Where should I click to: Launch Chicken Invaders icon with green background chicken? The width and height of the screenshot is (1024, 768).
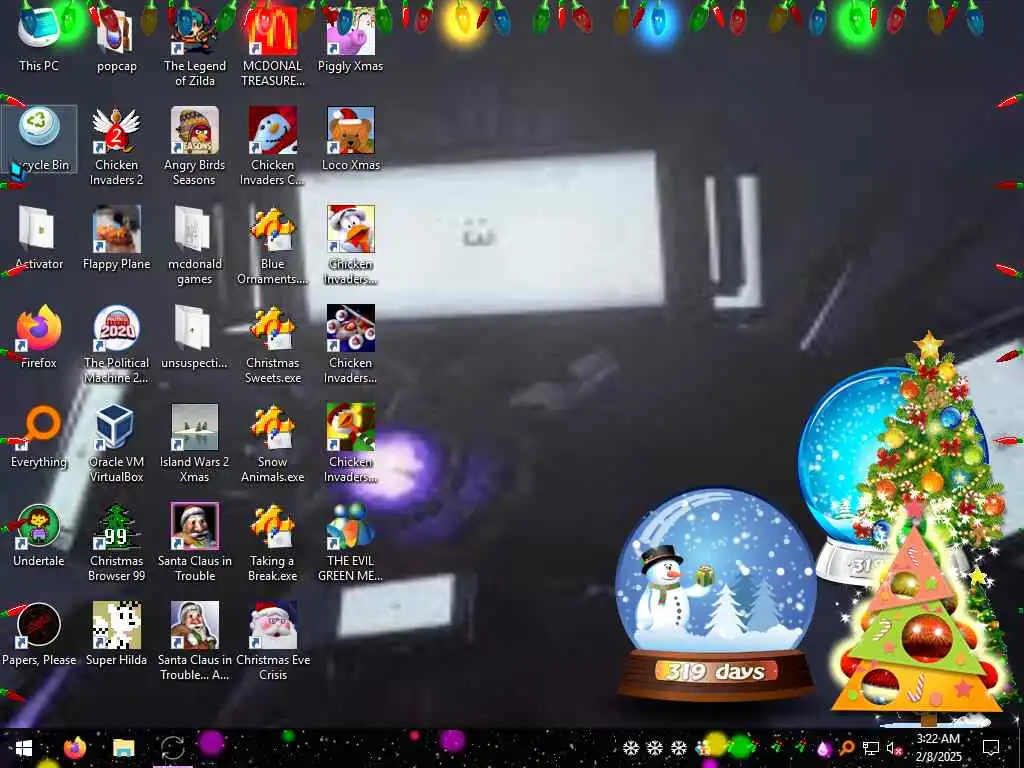tap(351, 443)
